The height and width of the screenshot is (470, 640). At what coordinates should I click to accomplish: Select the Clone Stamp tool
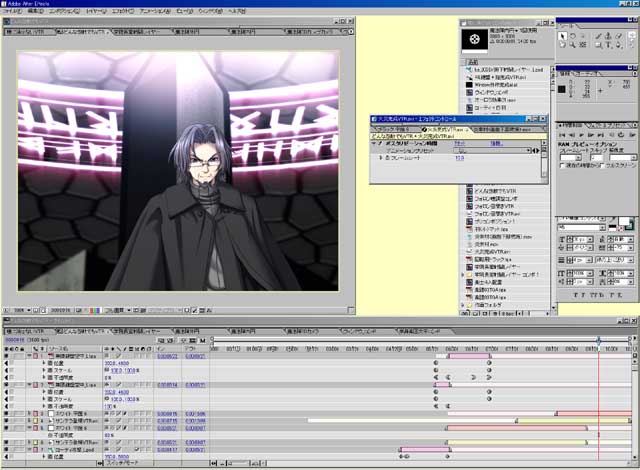click(x=608, y=36)
